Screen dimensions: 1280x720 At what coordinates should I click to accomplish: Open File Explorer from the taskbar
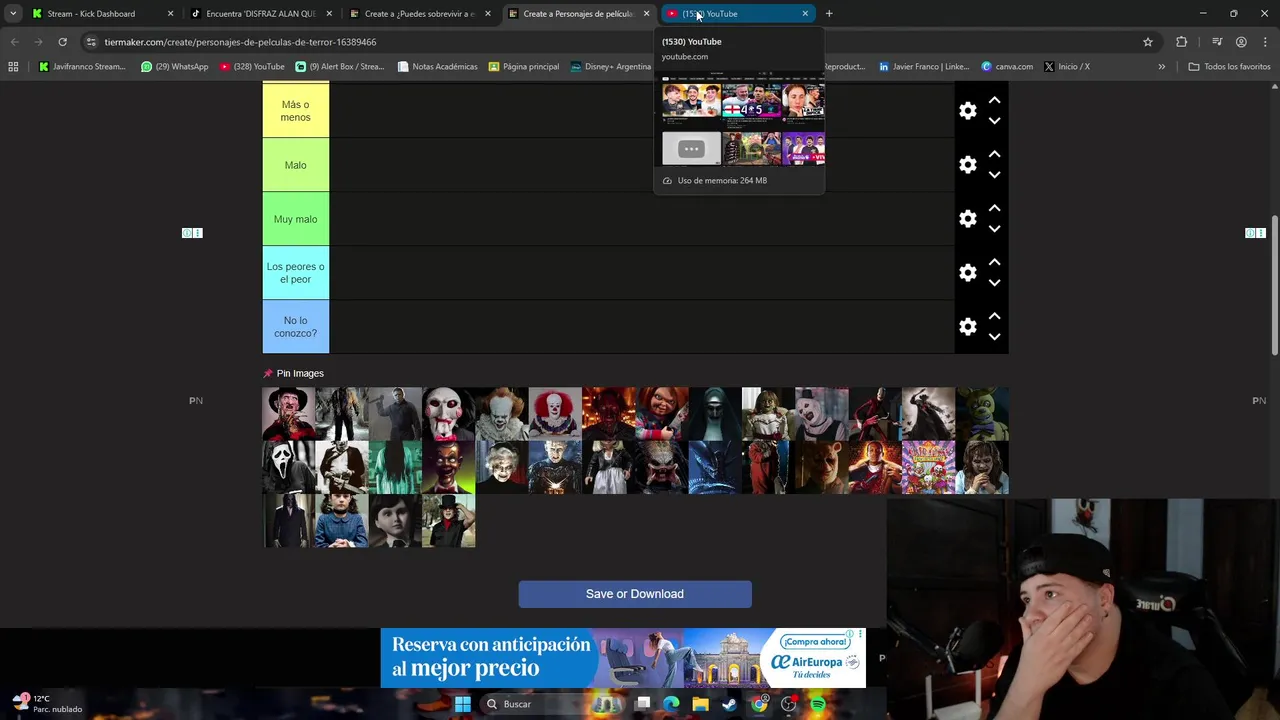700,704
